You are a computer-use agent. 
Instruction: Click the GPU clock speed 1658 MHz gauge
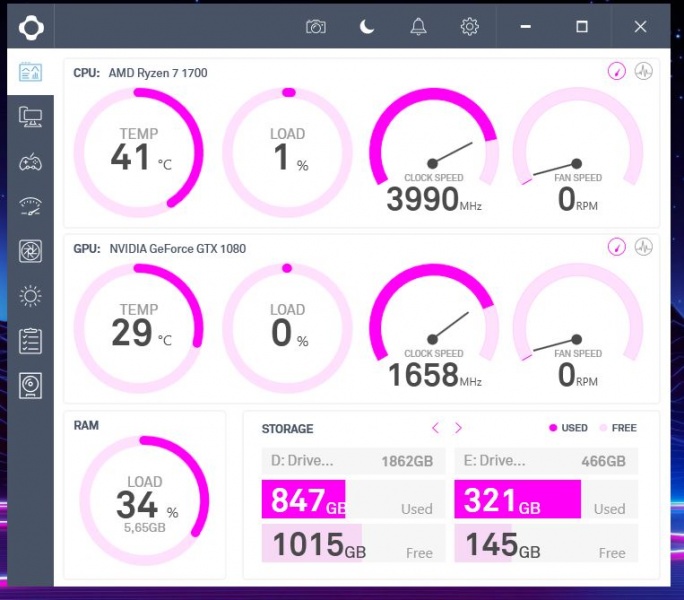[x=434, y=326]
